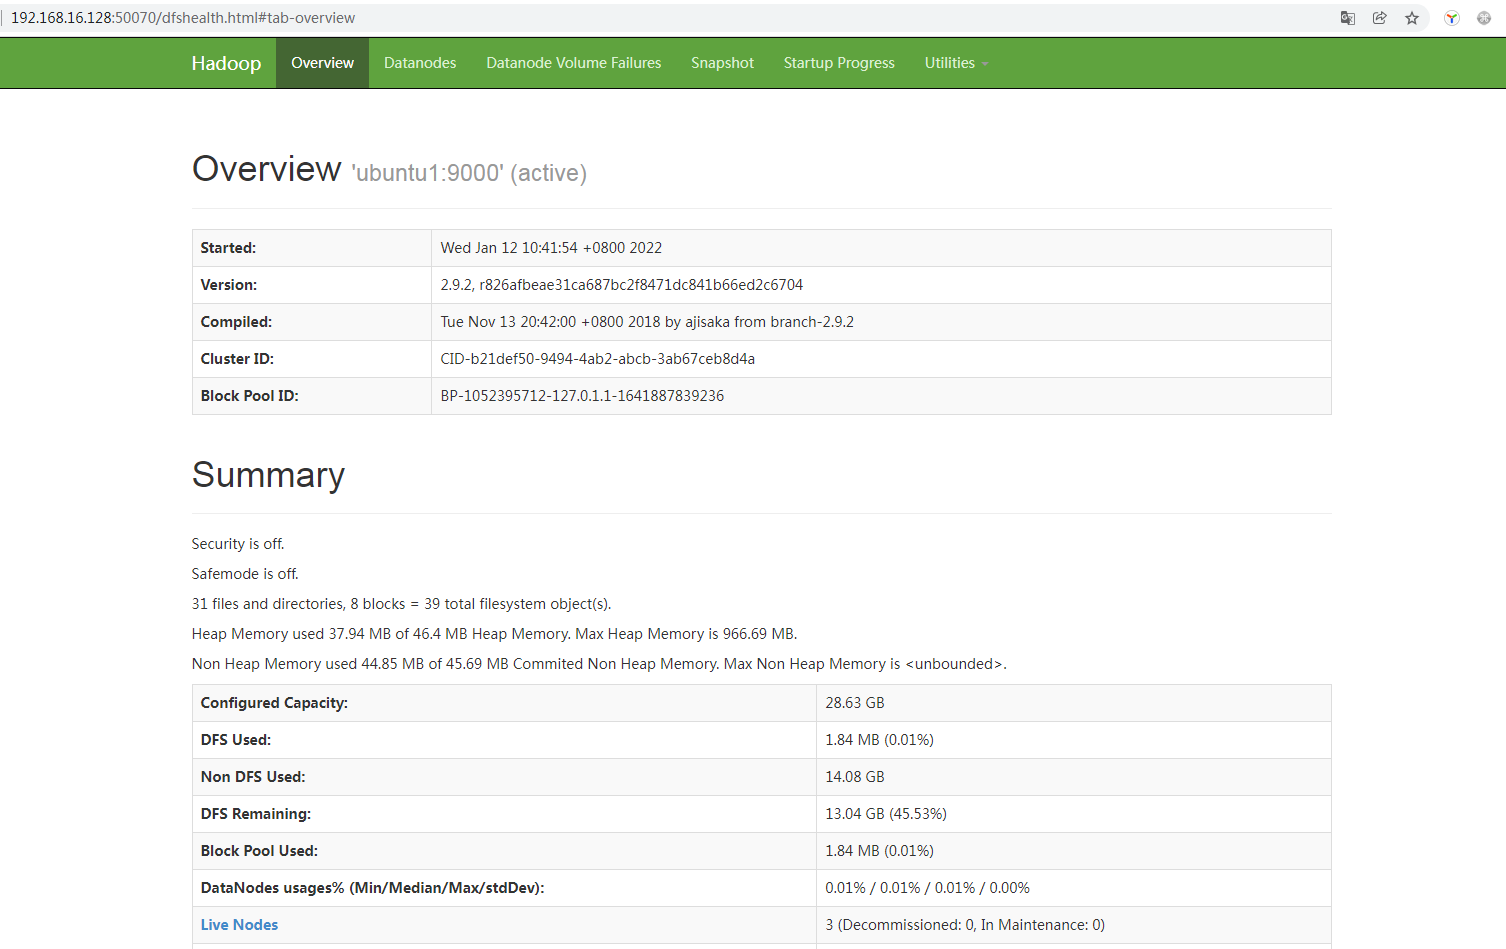Click the 'DFS Used:' label

click(x=236, y=740)
